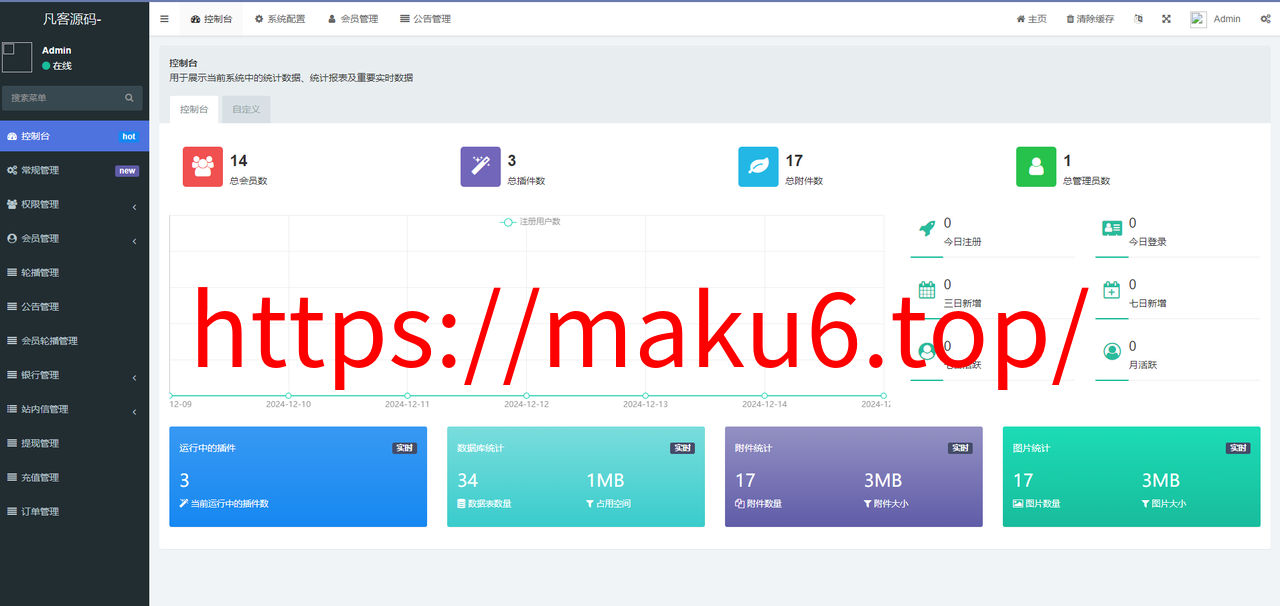
Task: Click the user circle icon beside 月活跃
Action: click(1112, 352)
